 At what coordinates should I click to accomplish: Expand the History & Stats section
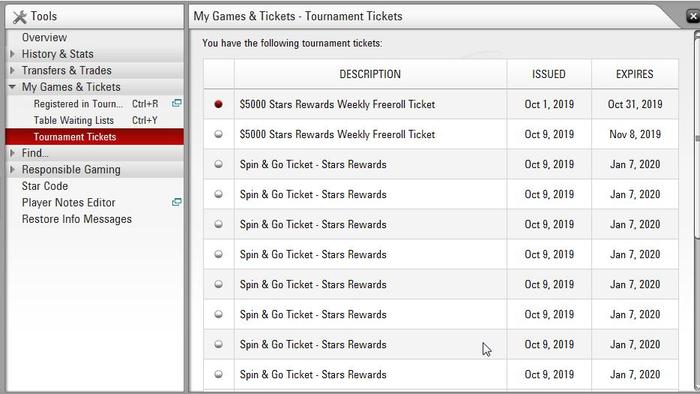(x=12, y=54)
